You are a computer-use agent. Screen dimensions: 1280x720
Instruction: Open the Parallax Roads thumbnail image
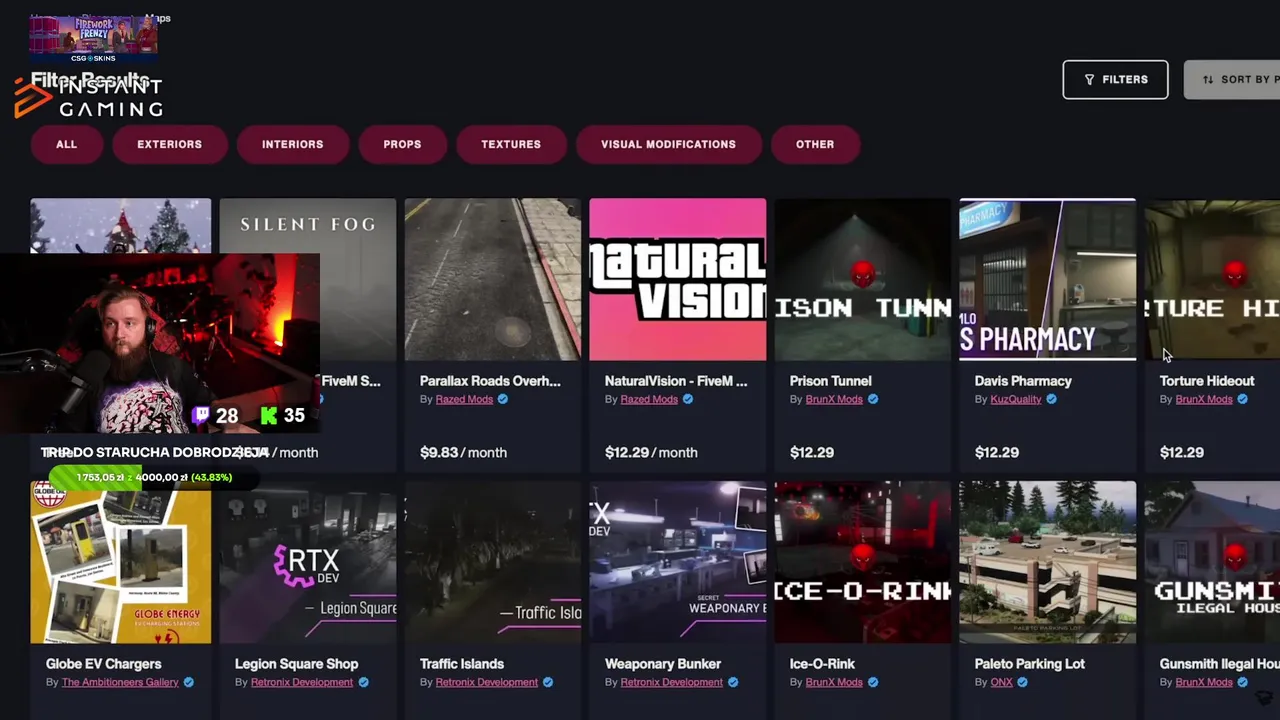(x=493, y=279)
